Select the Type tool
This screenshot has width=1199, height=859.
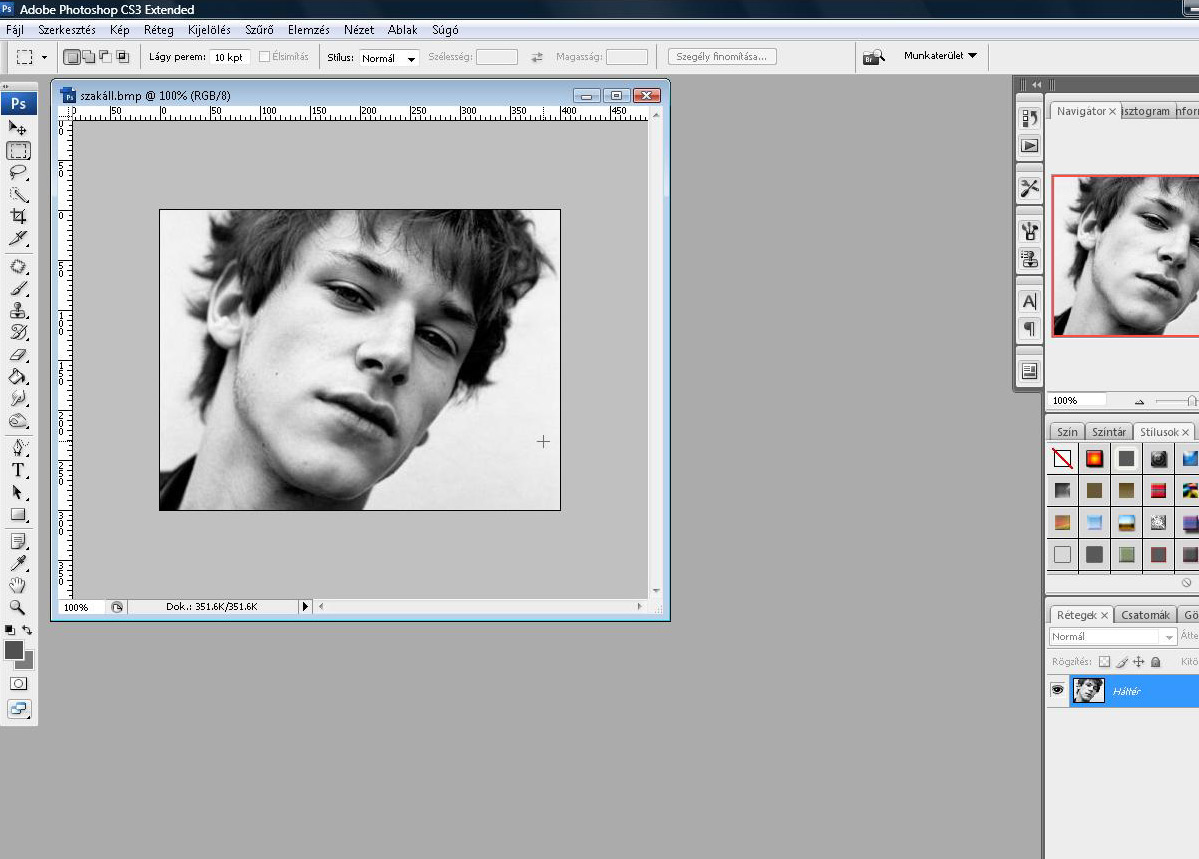click(x=18, y=470)
